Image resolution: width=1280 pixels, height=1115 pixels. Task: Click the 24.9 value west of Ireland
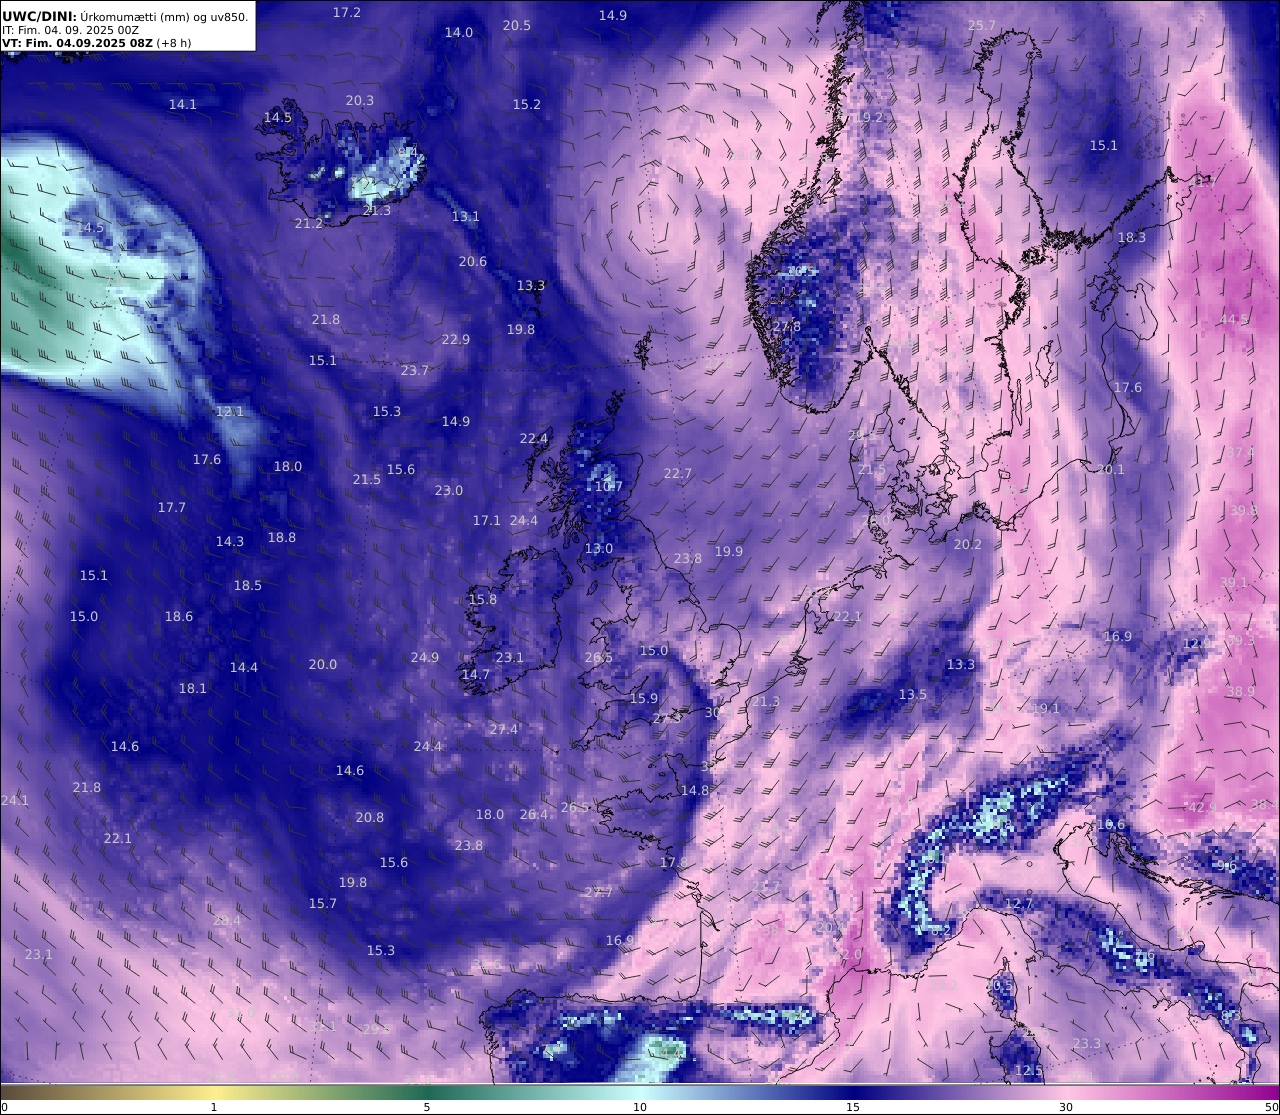pyautogui.click(x=425, y=658)
